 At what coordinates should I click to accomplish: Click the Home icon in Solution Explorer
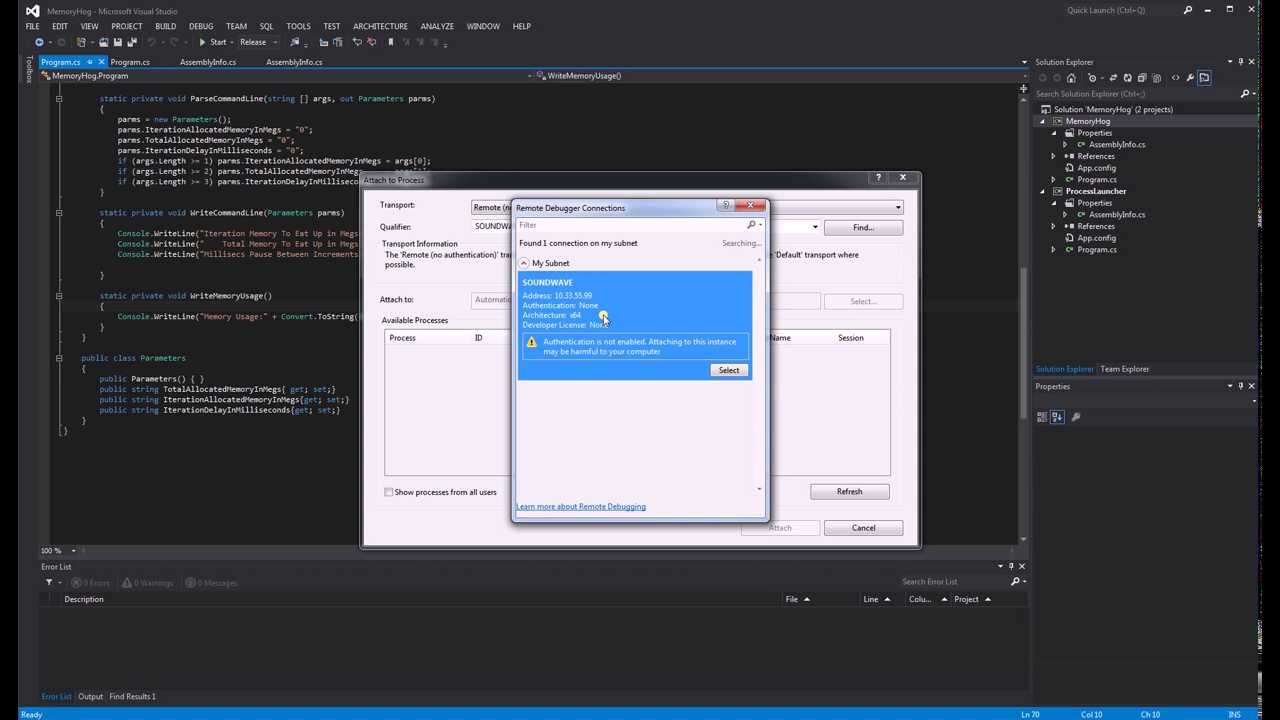[x=1071, y=78]
